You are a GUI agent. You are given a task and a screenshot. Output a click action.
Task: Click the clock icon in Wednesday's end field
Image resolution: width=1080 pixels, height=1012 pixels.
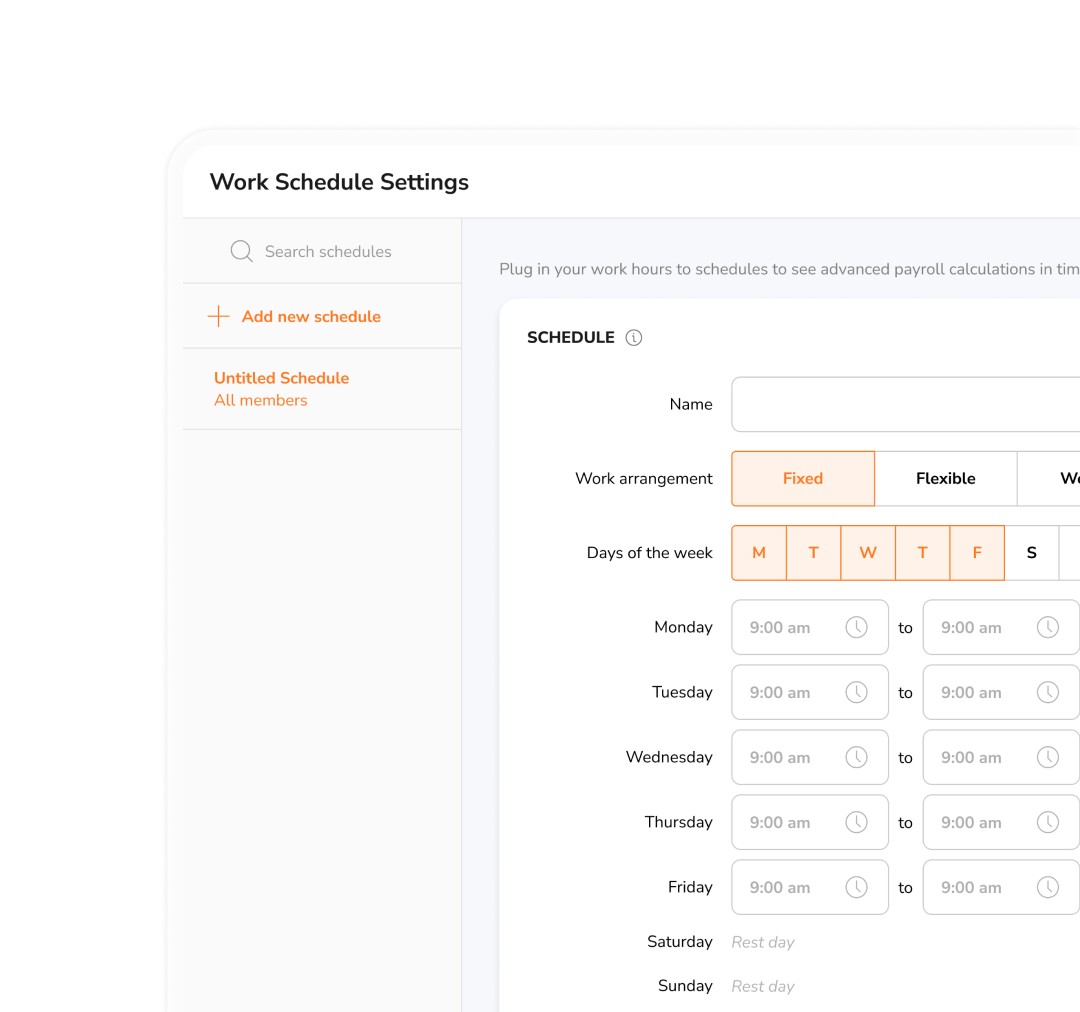[1048, 757]
